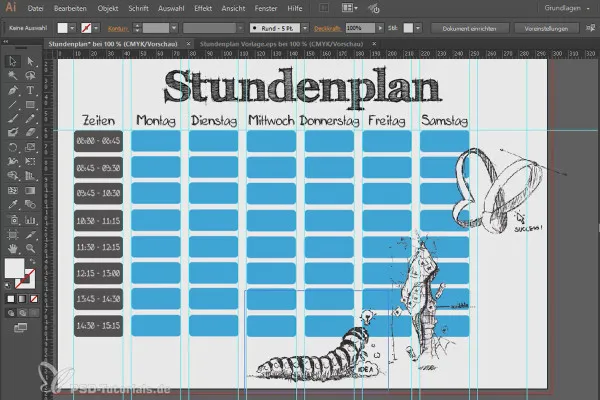
Task: Open the Arrange Documents dropdown
Action: (349, 8)
